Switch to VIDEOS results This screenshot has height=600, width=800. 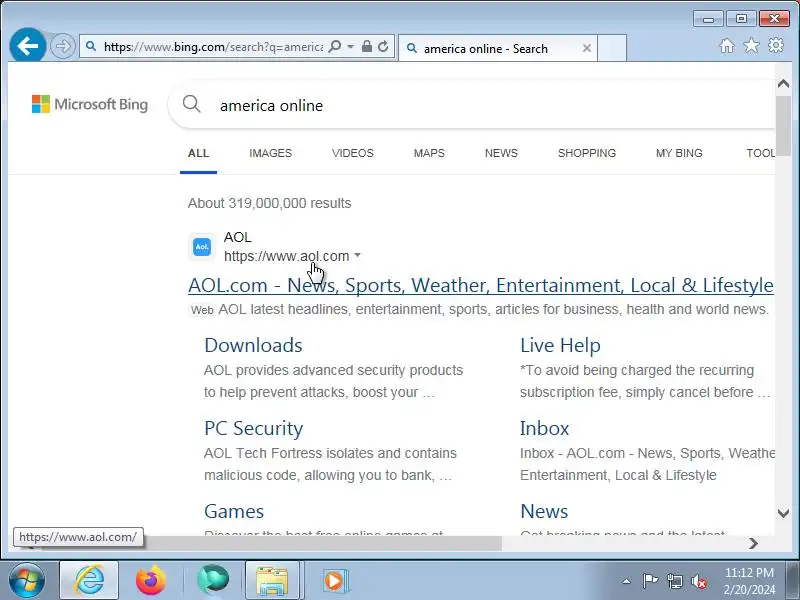click(x=353, y=153)
